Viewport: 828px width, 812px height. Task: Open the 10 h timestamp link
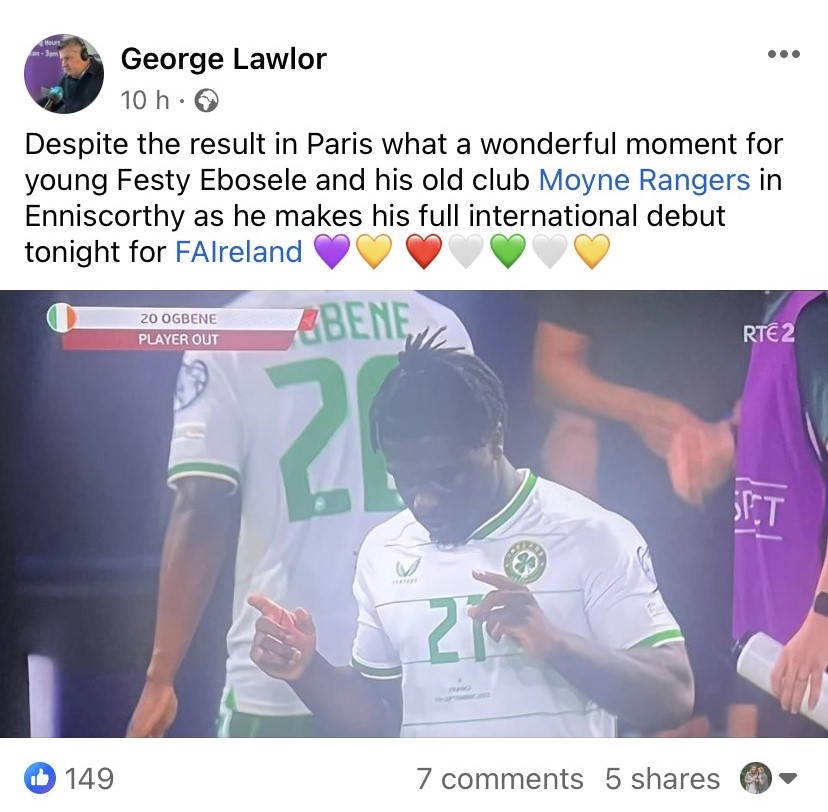pos(145,100)
